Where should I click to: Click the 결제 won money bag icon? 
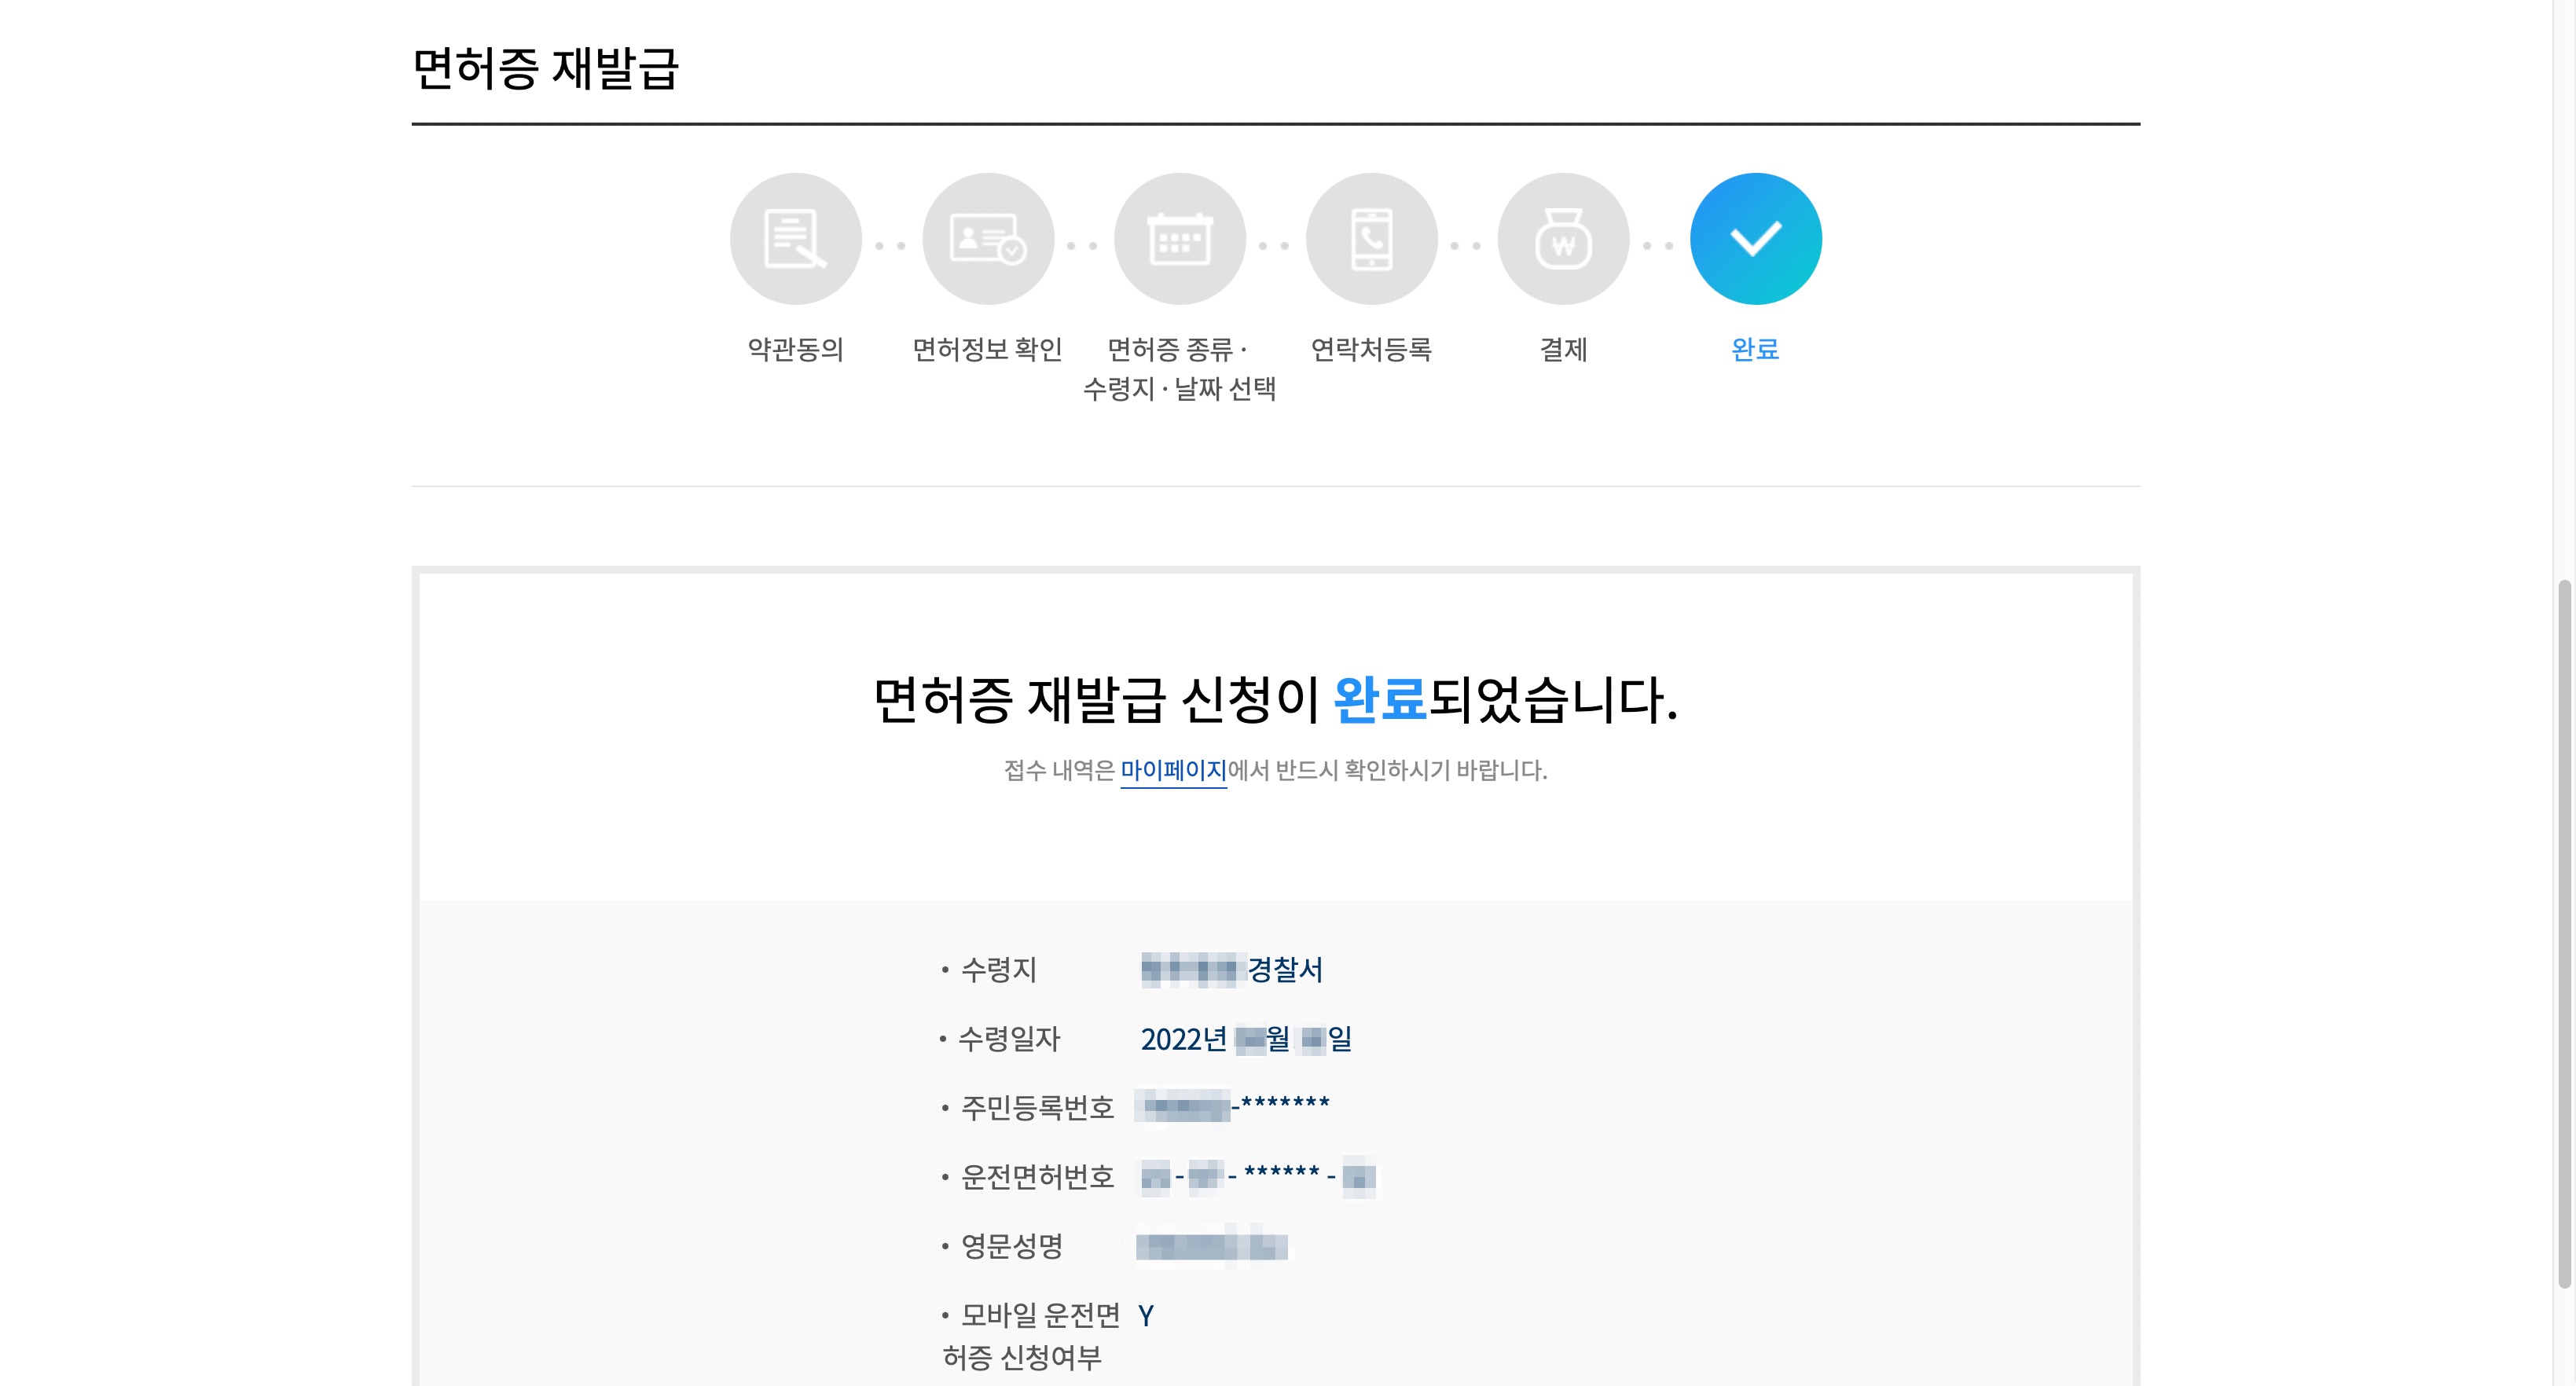coord(1563,239)
